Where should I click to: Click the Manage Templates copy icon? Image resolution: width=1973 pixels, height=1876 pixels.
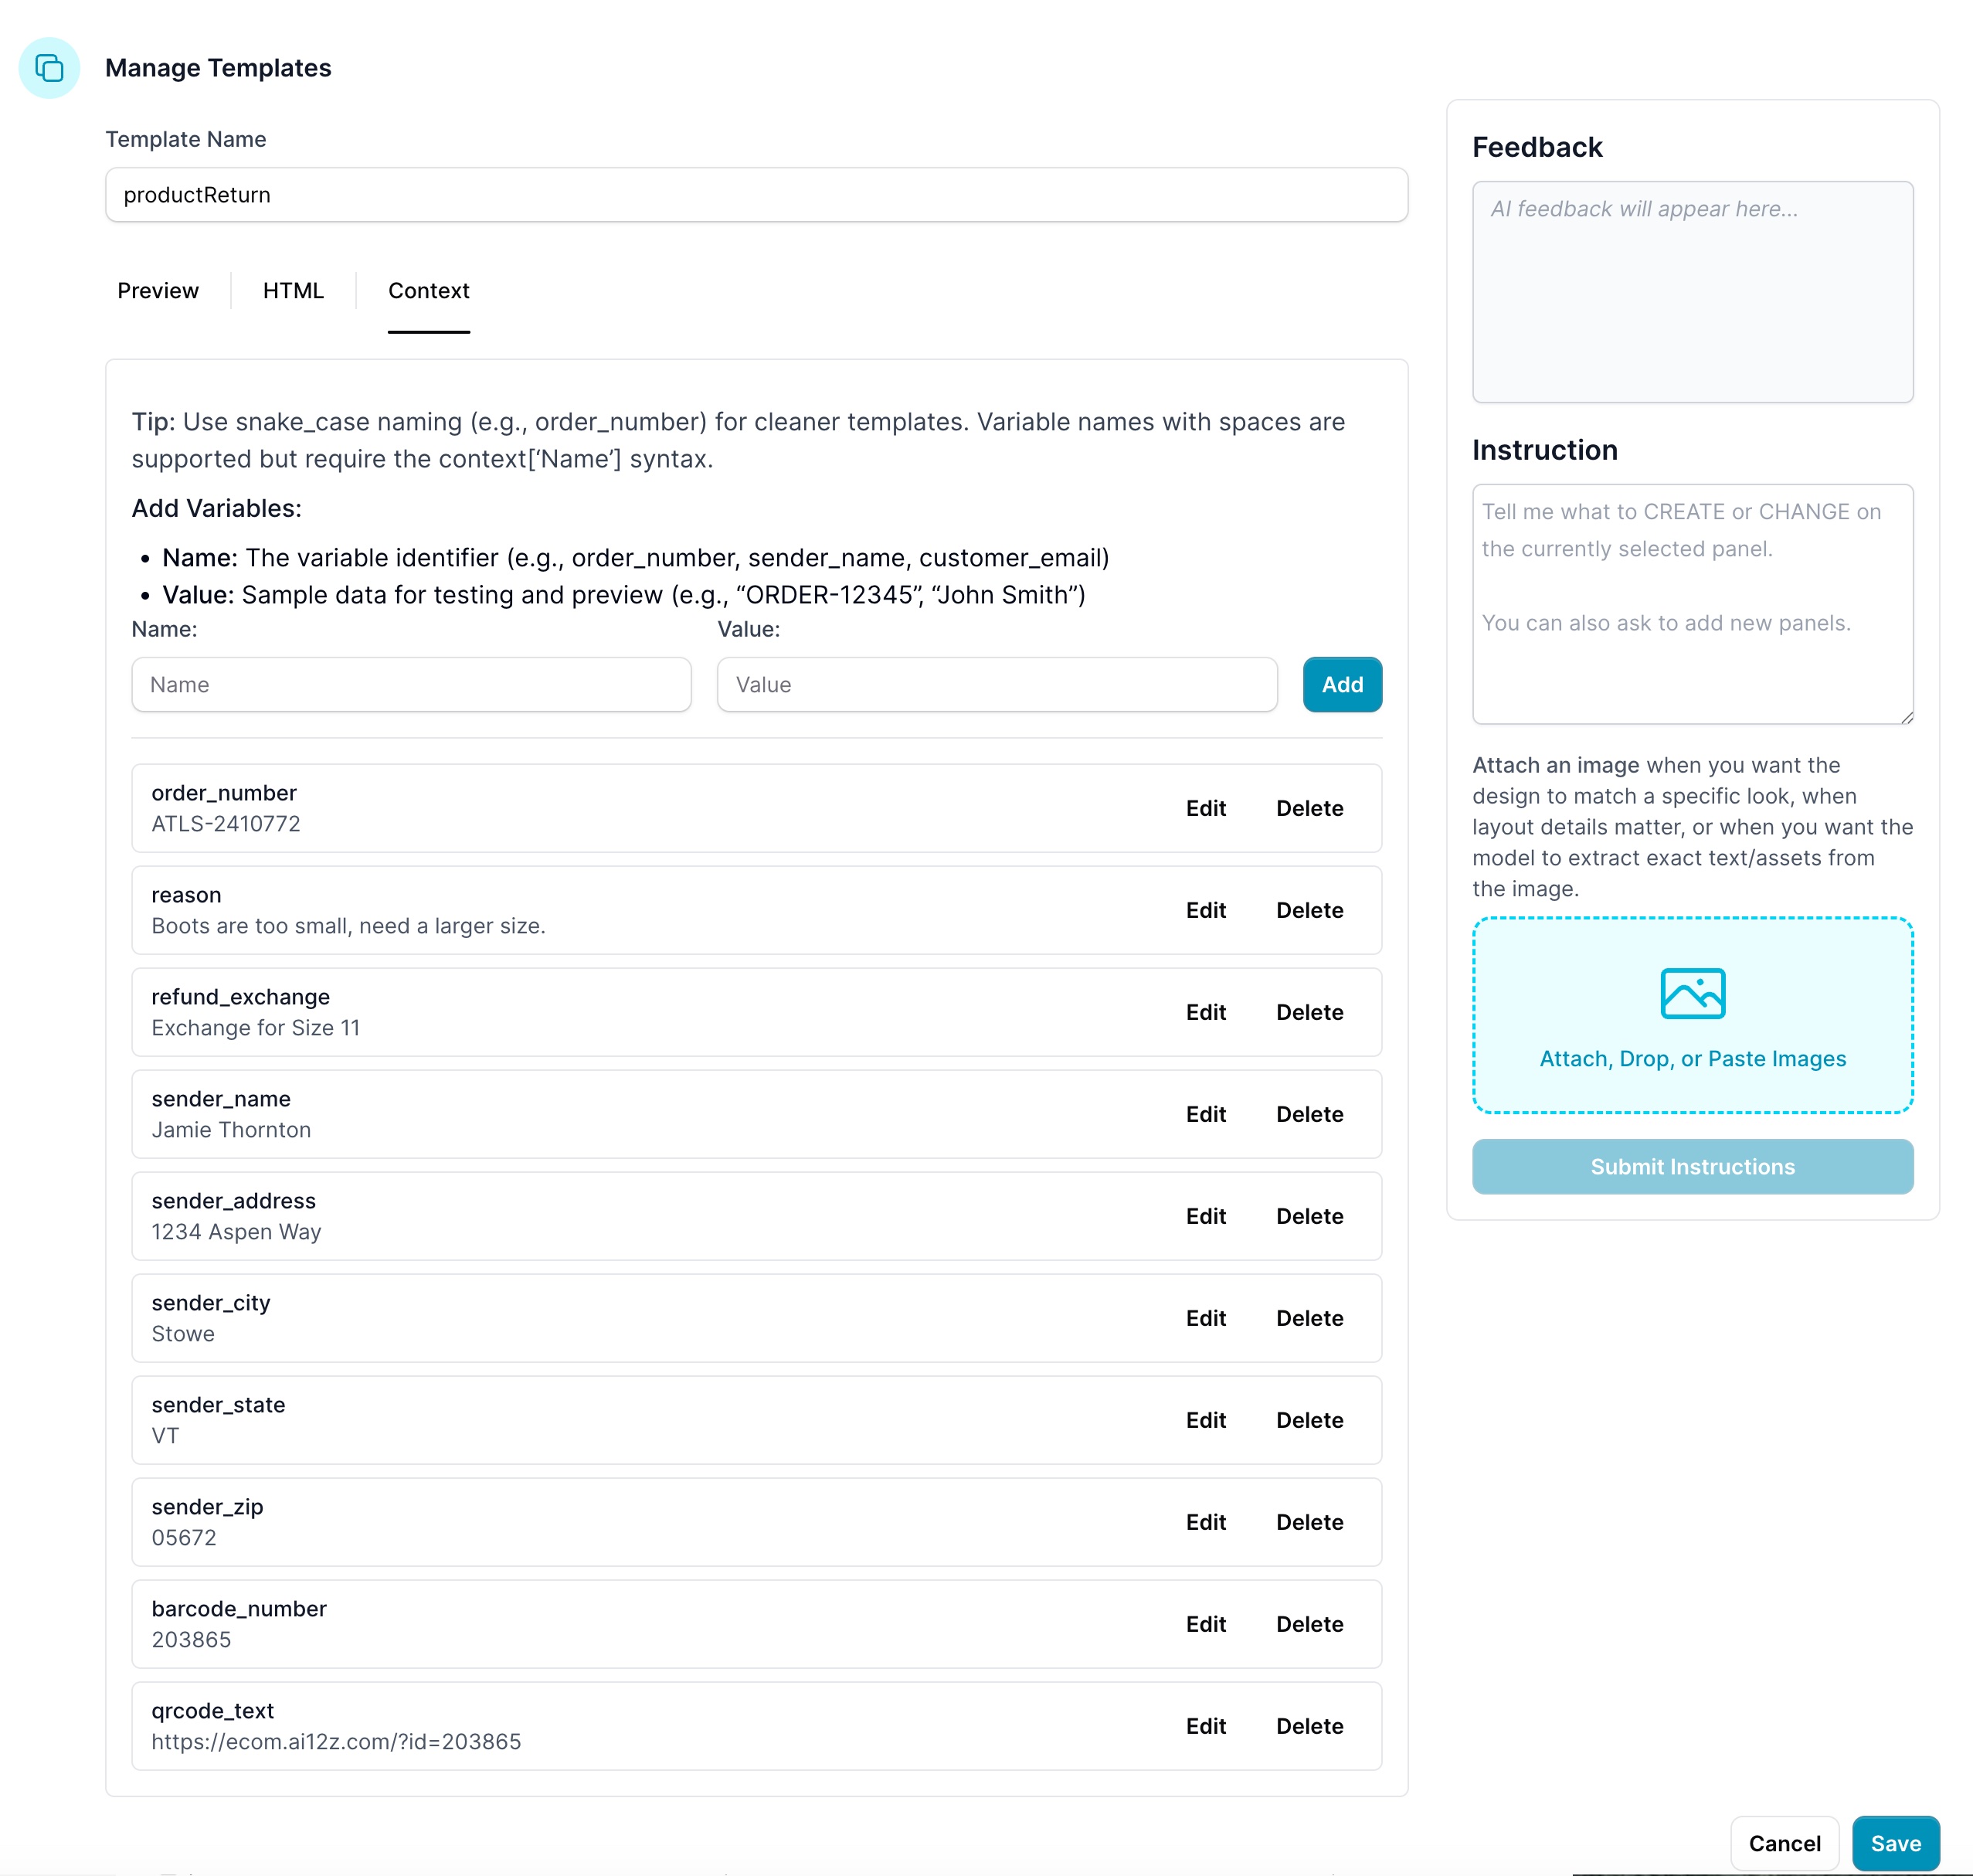pos(49,68)
